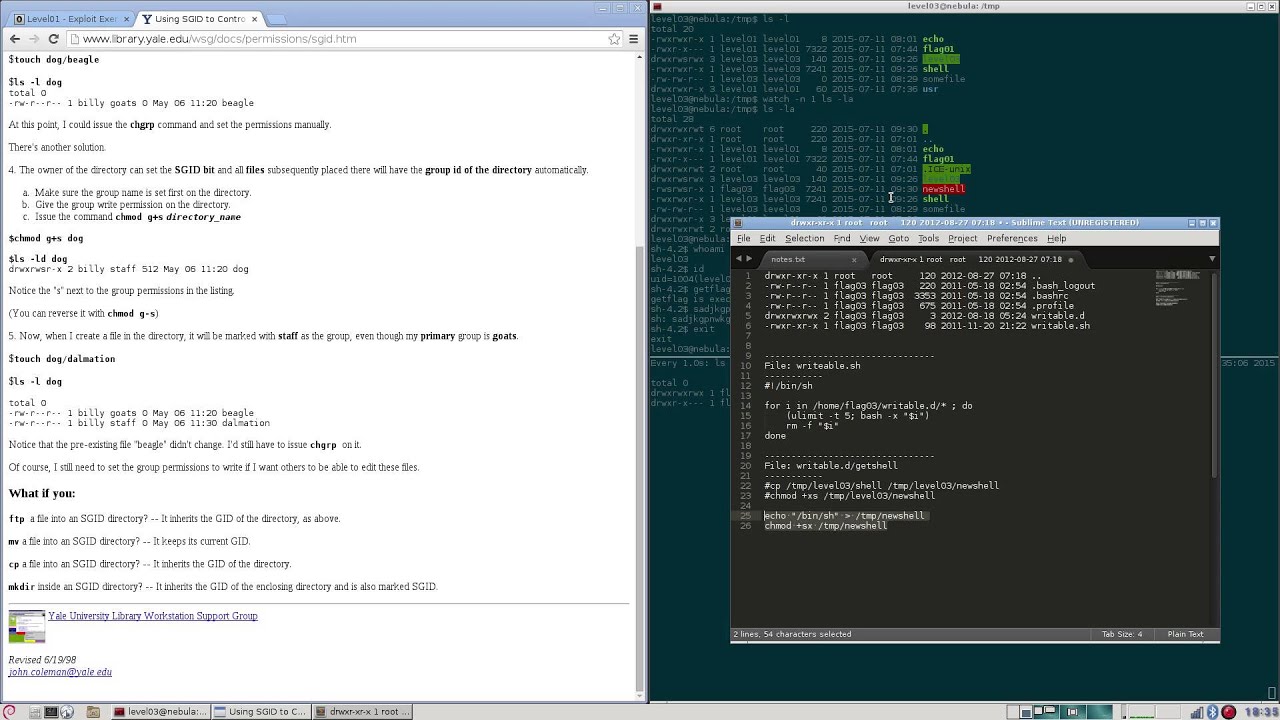Click 'writable.sh' at end of editor line 6

(1060, 326)
